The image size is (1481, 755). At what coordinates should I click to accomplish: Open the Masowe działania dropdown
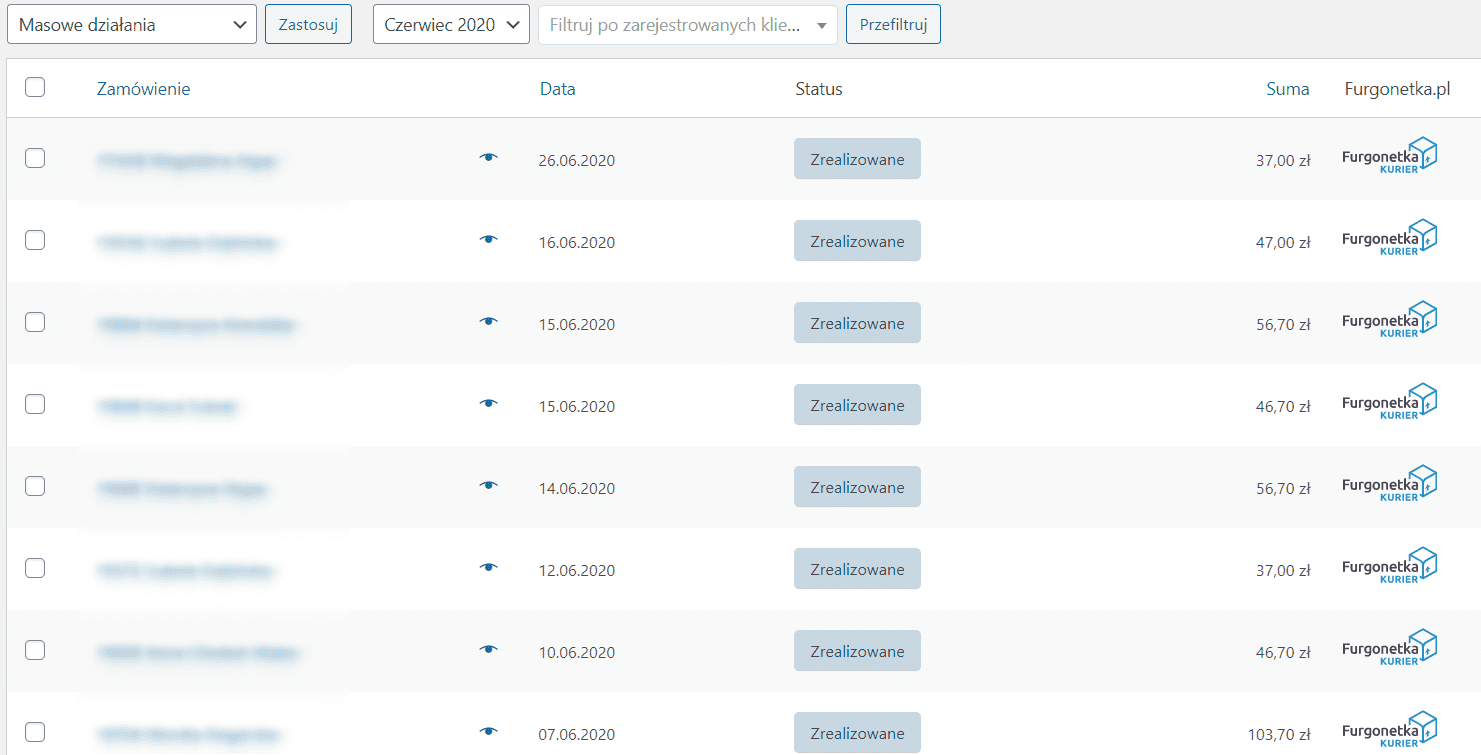point(131,23)
